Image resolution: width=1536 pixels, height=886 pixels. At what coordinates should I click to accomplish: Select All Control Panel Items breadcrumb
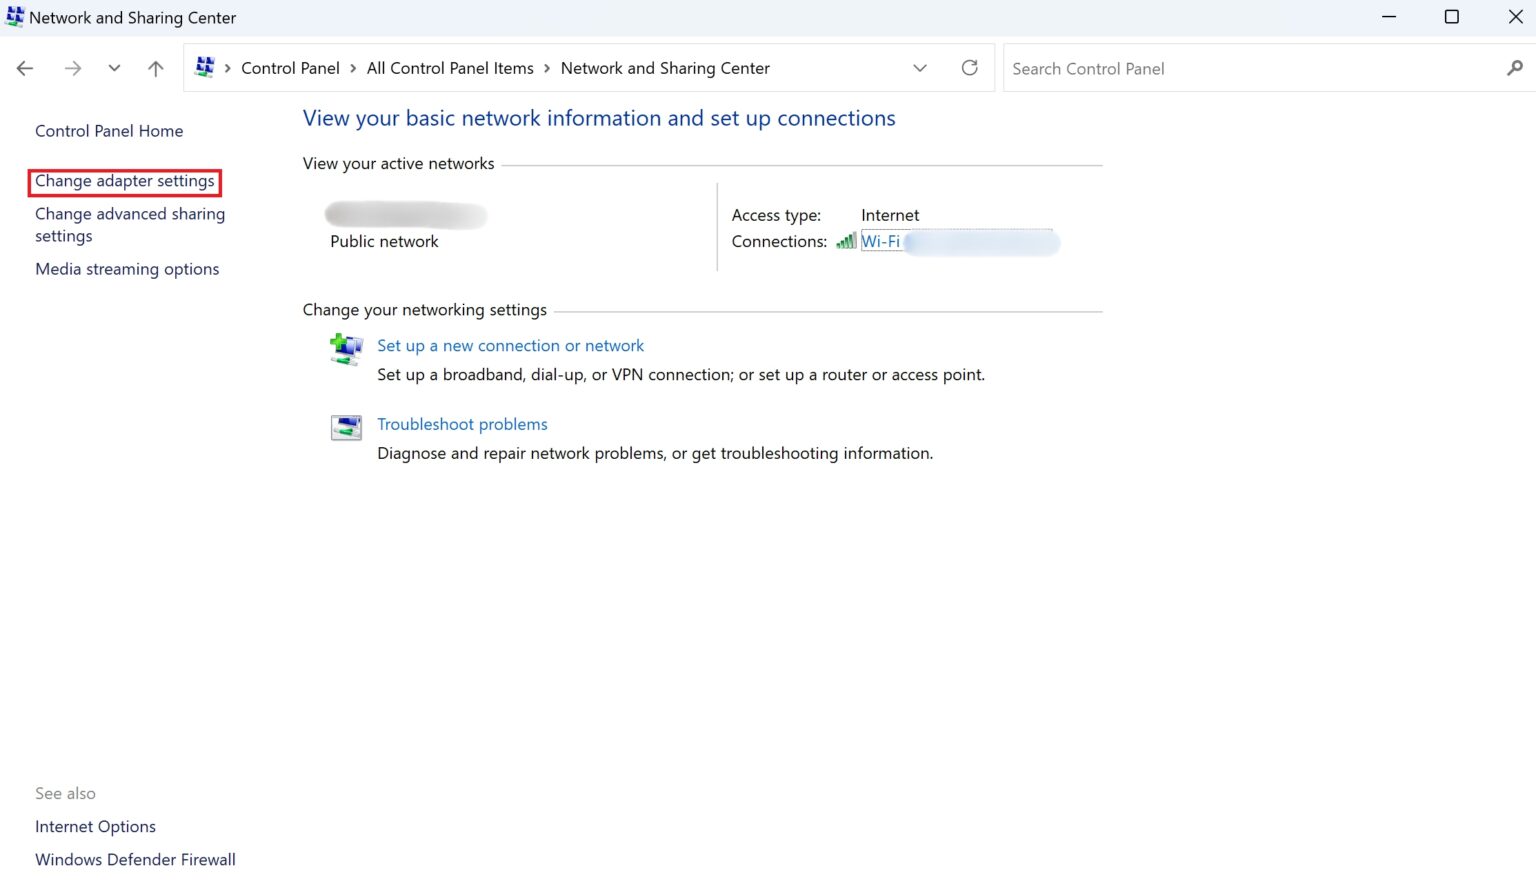point(450,68)
